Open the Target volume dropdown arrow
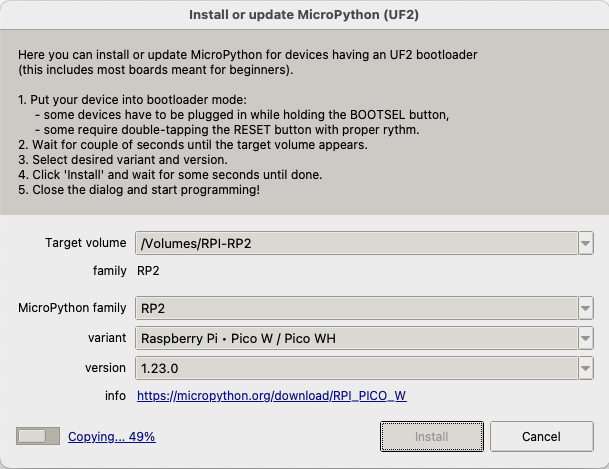The height and width of the screenshot is (469, 609). (584, 243)
